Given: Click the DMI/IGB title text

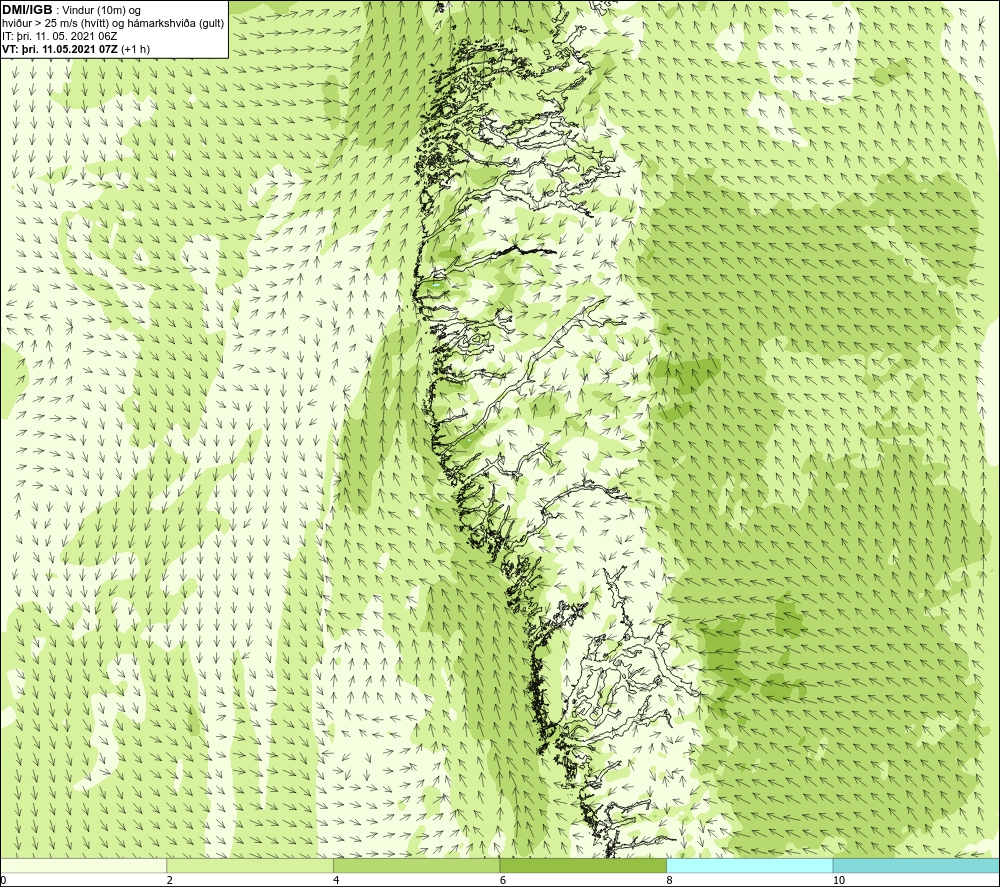Looking at the screenshot, I should tap(27, 10).
